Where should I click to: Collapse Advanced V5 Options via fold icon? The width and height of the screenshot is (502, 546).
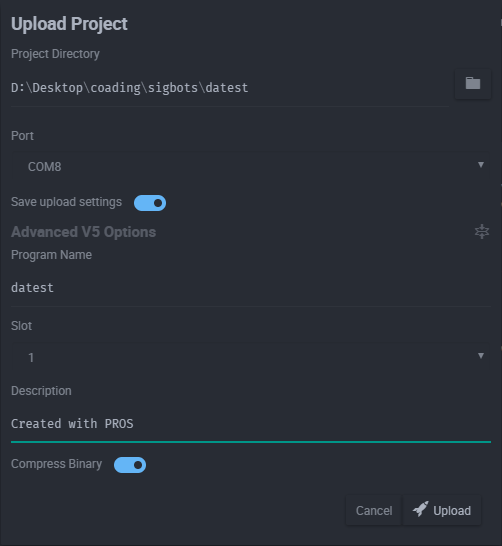coord(482,232)
